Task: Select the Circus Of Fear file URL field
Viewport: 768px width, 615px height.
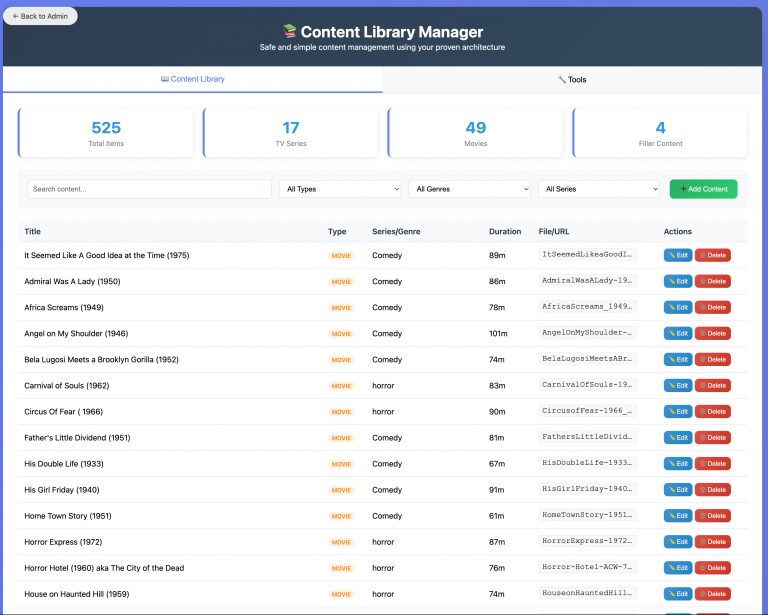Action: [x=587, y=411]
